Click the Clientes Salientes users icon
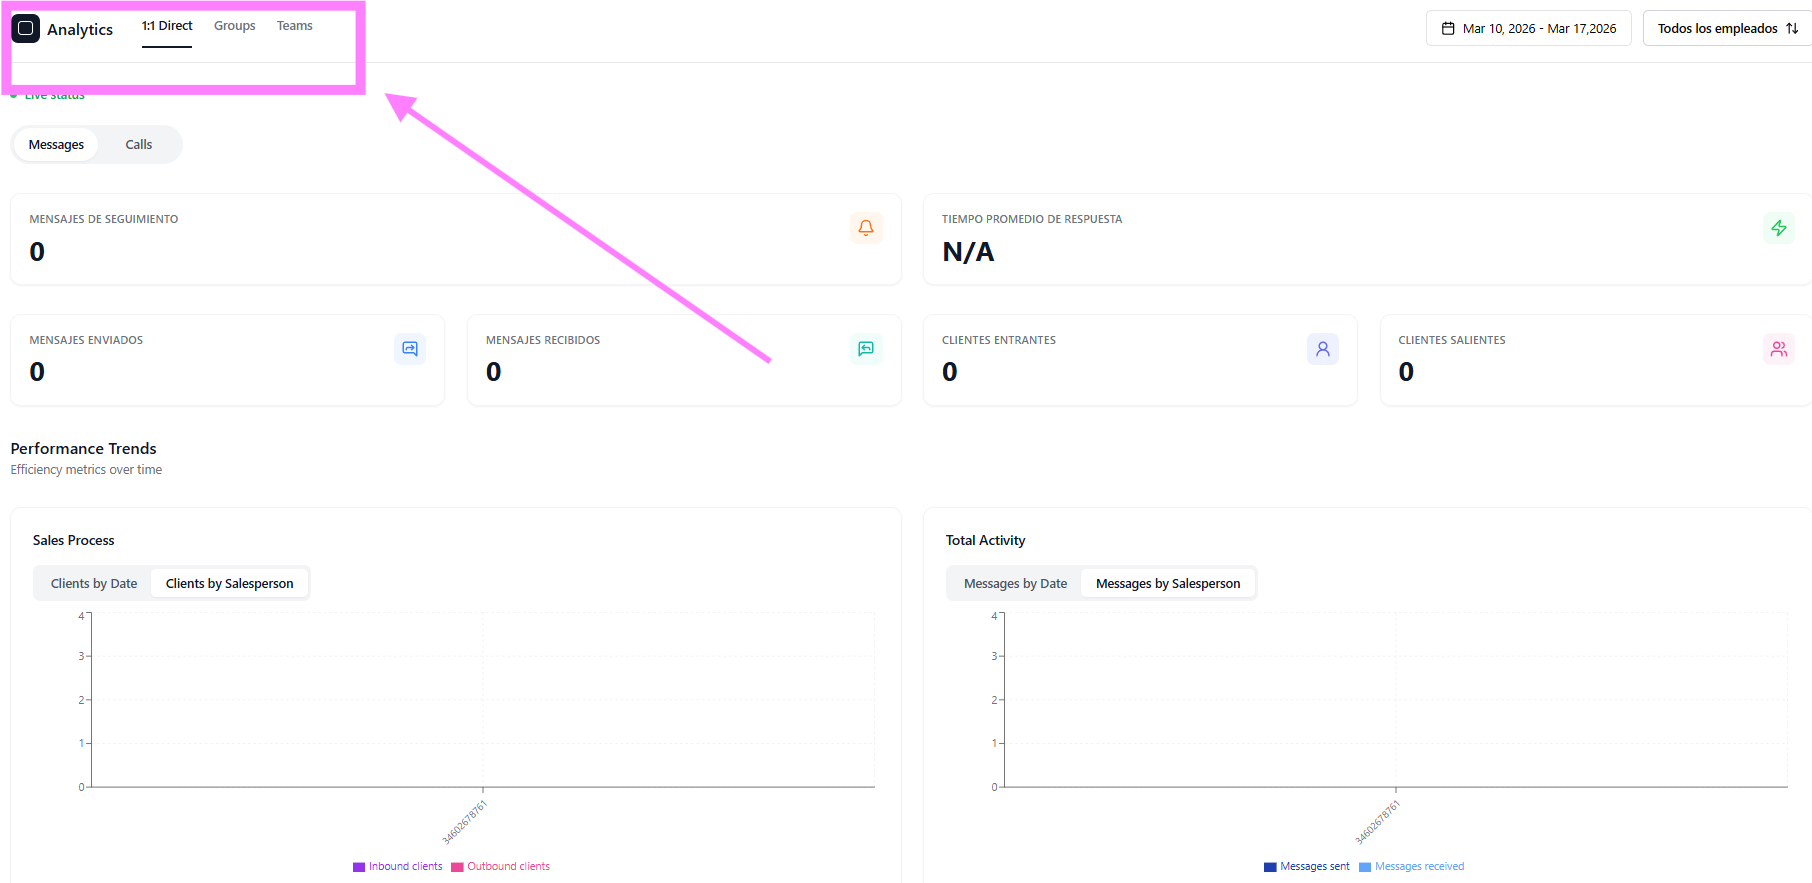 pyautogui.click(x=1778, y=349)
